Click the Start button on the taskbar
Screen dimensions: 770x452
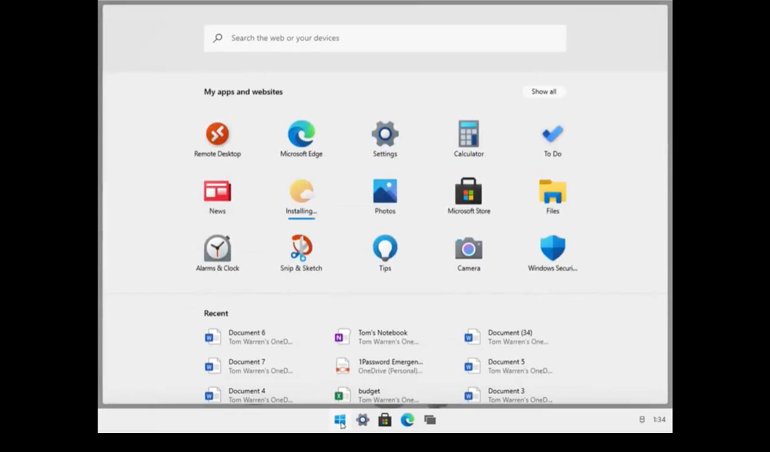[340, 420]
